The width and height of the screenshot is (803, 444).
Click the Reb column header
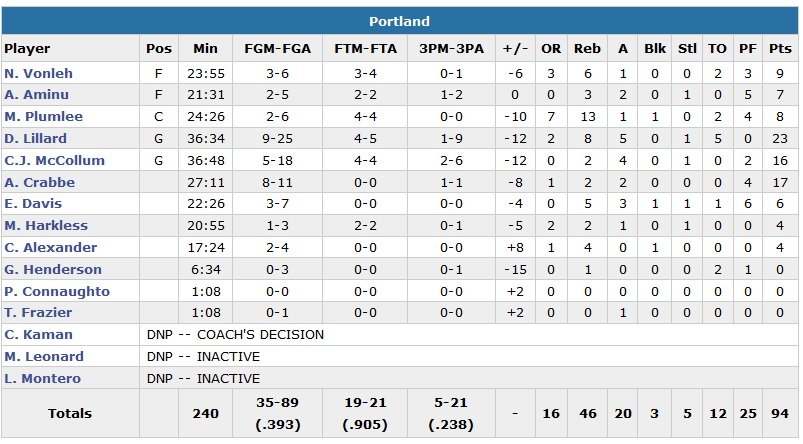point(587,48)
